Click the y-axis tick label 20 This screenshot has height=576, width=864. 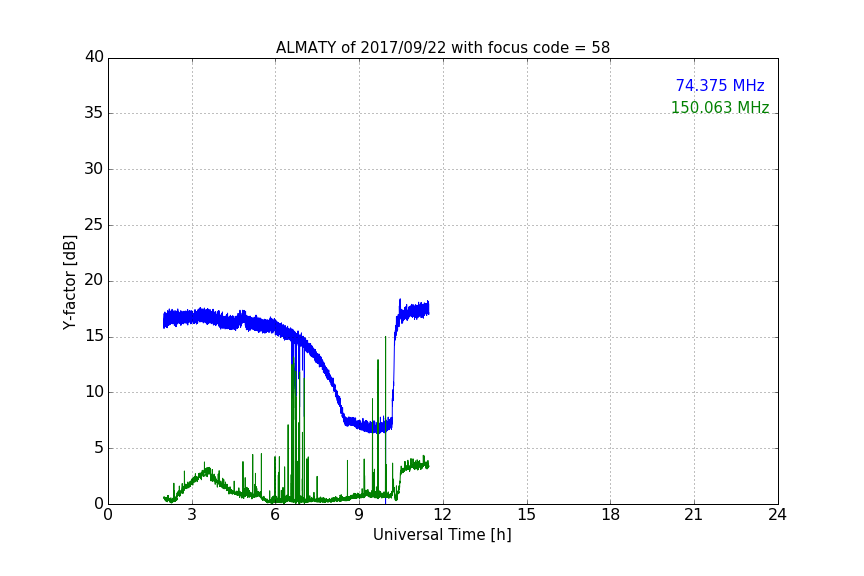tap(94, 280)
